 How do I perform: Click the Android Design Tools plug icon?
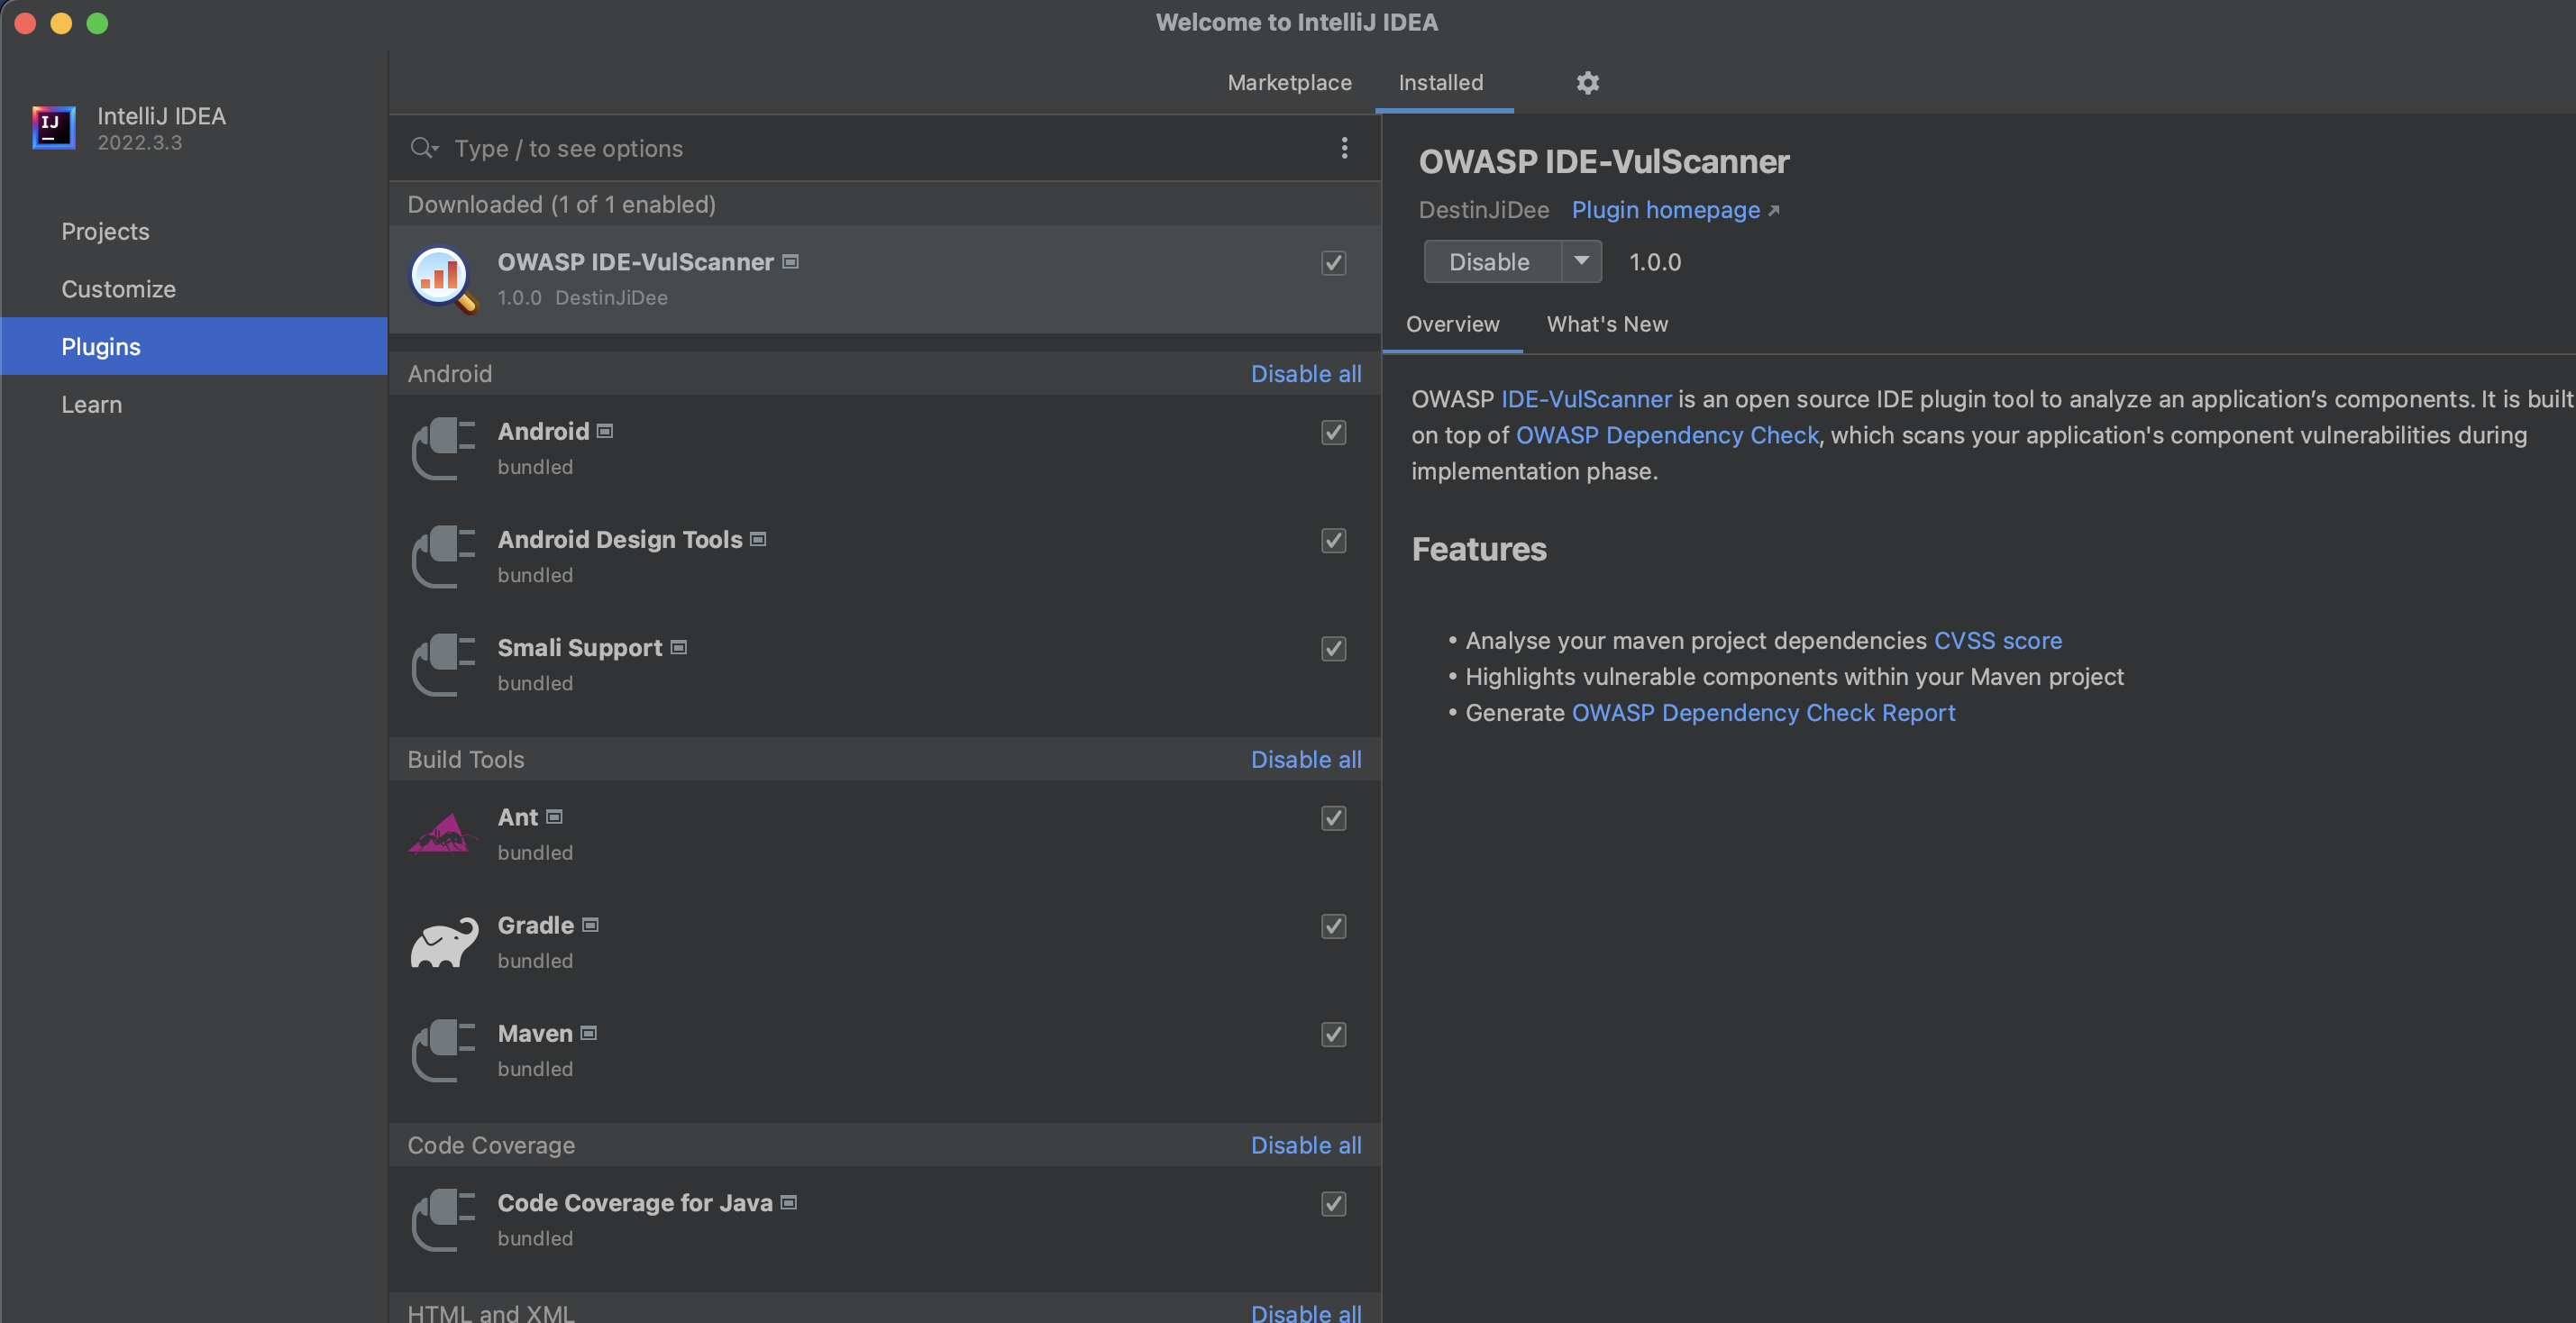[x=443, y=557]
